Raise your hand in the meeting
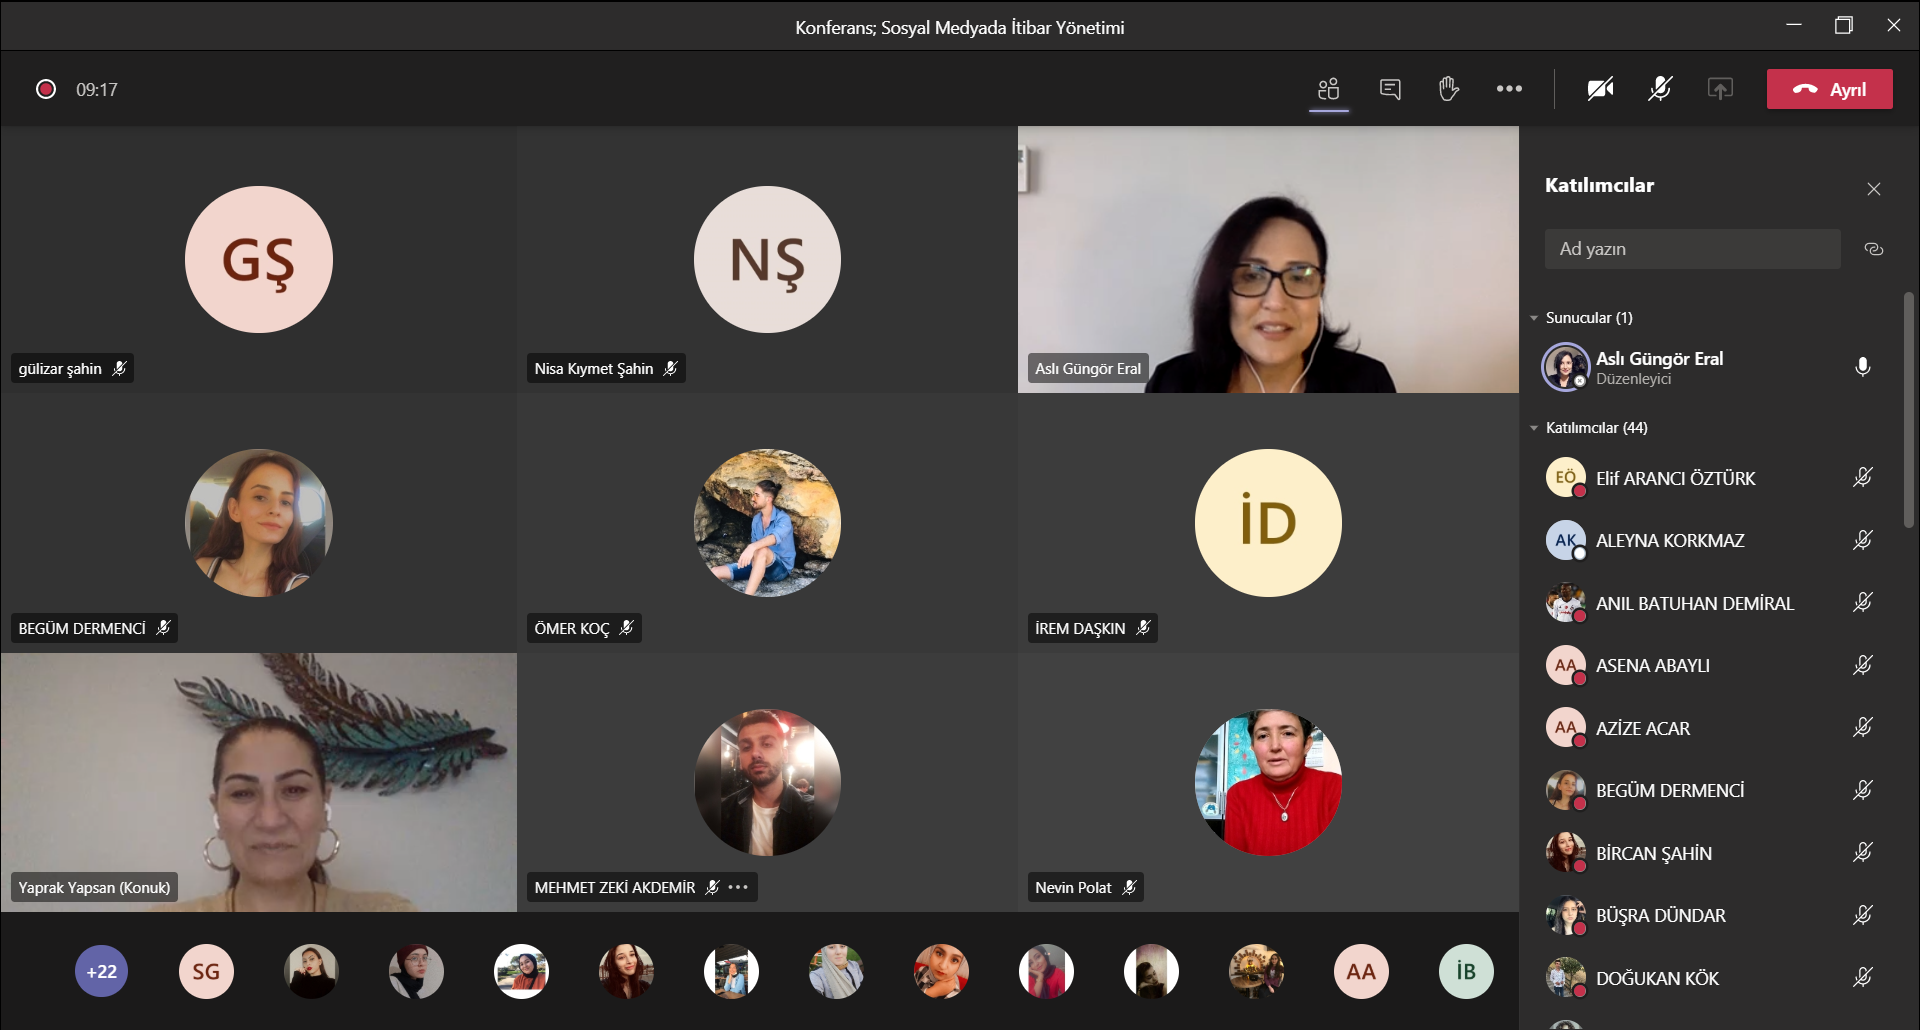The width and height of the screenshot is (1920, 1030). coord(1449,89)
